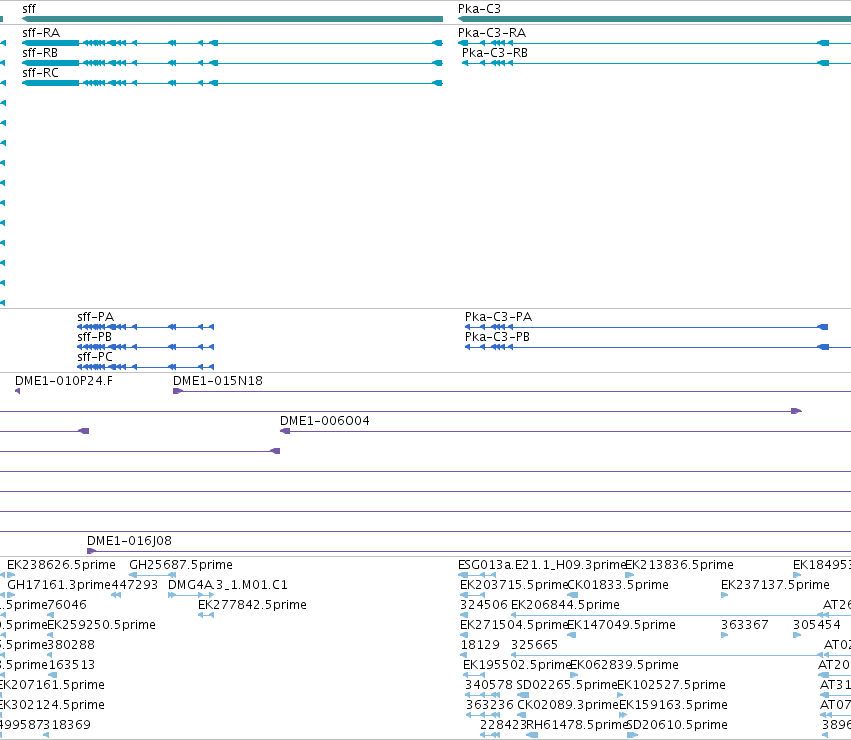The width and height of the screenshot is (851, 740).
Task: Select the 363367 EST label
Action: (745, 625)
